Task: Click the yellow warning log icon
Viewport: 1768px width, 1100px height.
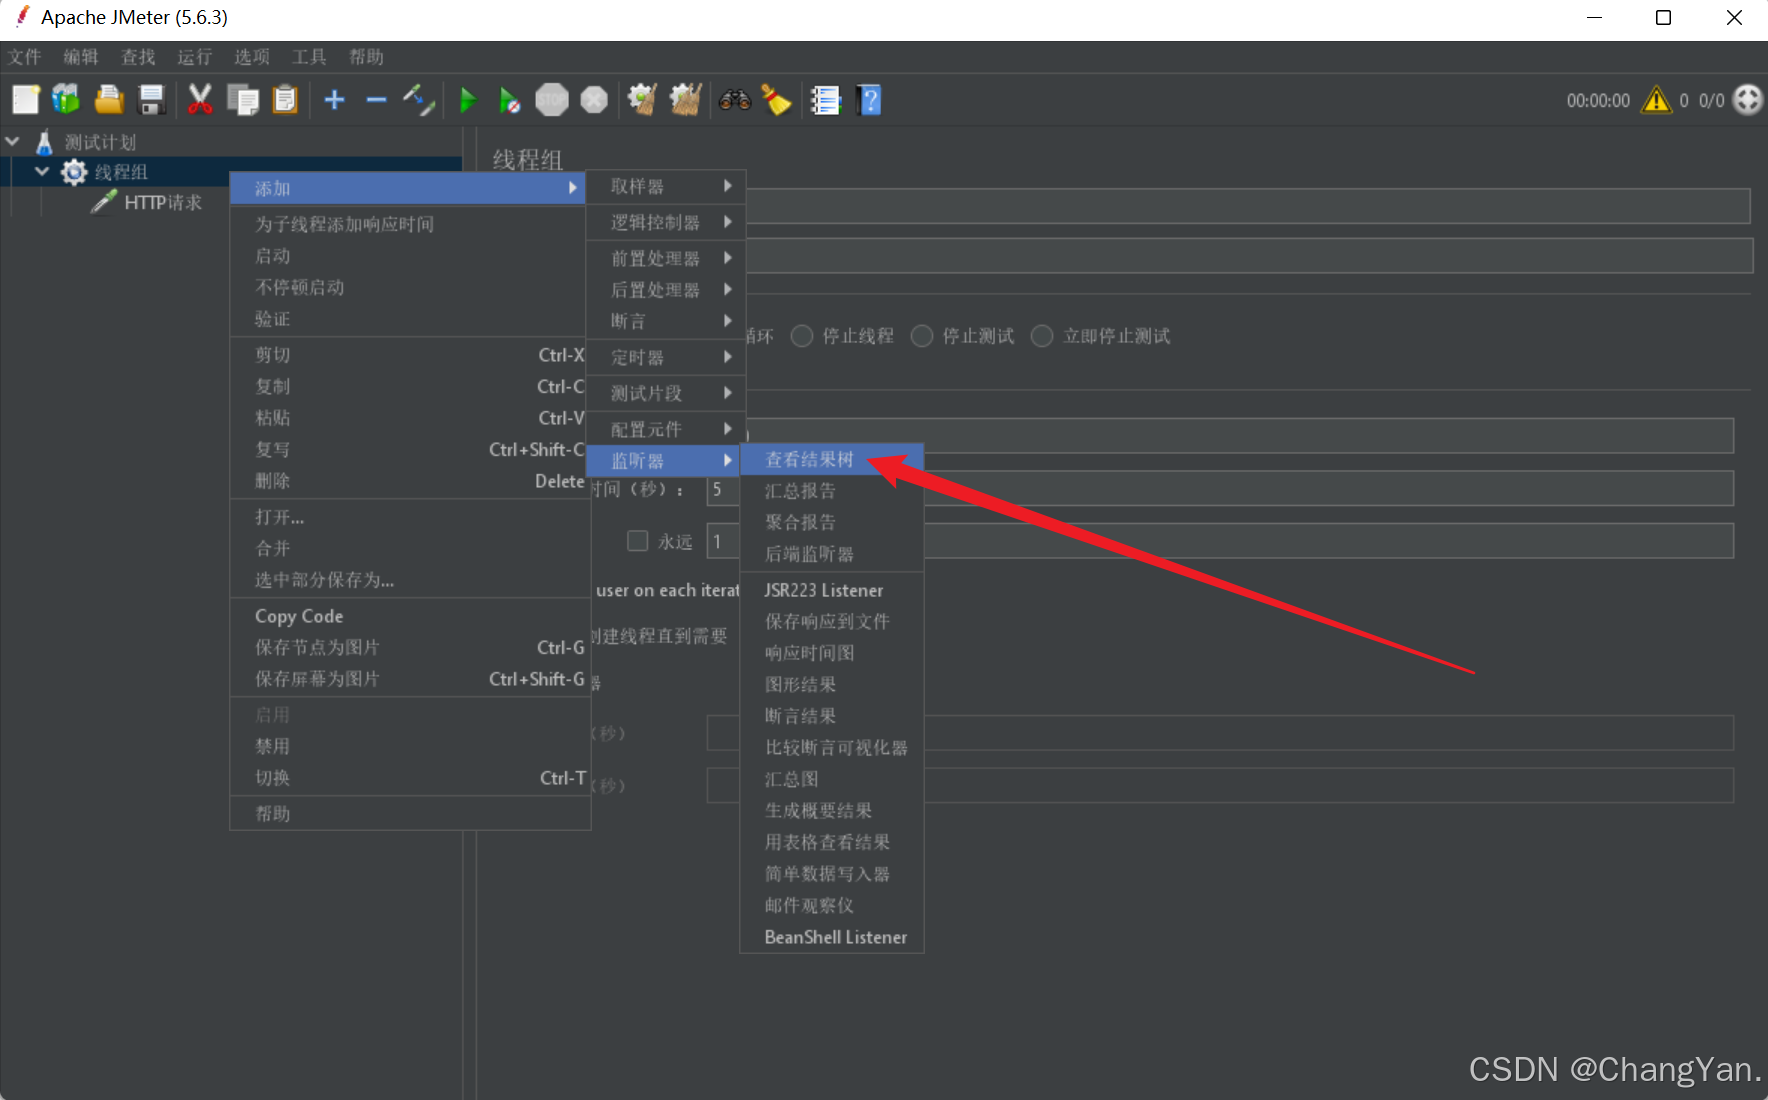Action: tap(1656, 100)
